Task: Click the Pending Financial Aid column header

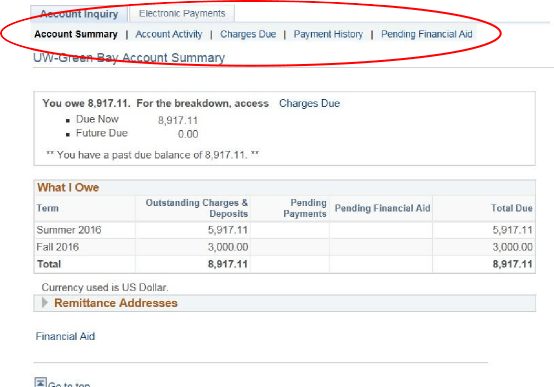Action: click(382, 208)
